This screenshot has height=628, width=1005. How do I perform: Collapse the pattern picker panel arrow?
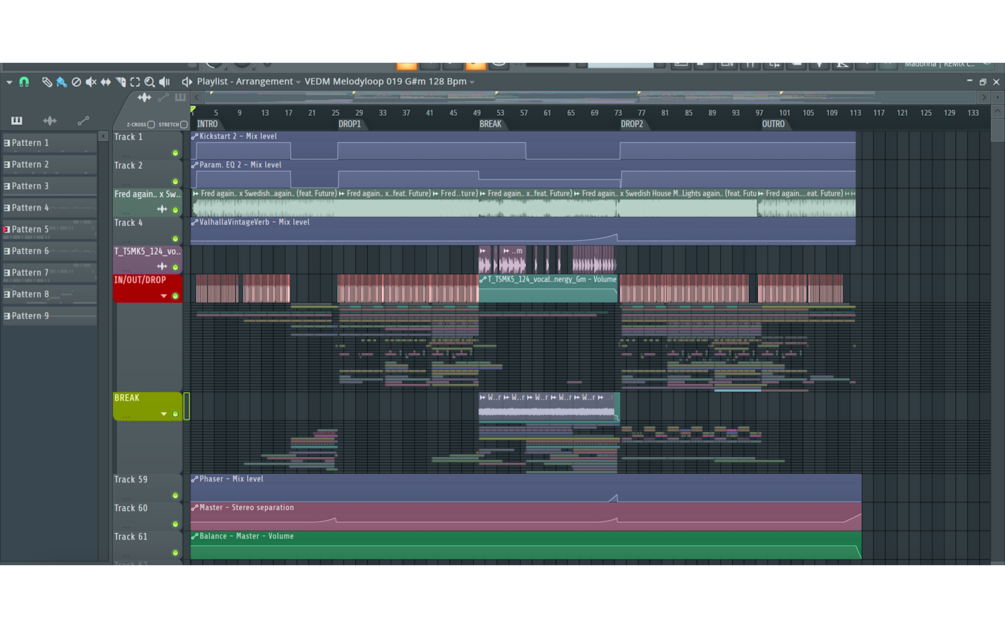click(103, 136)
